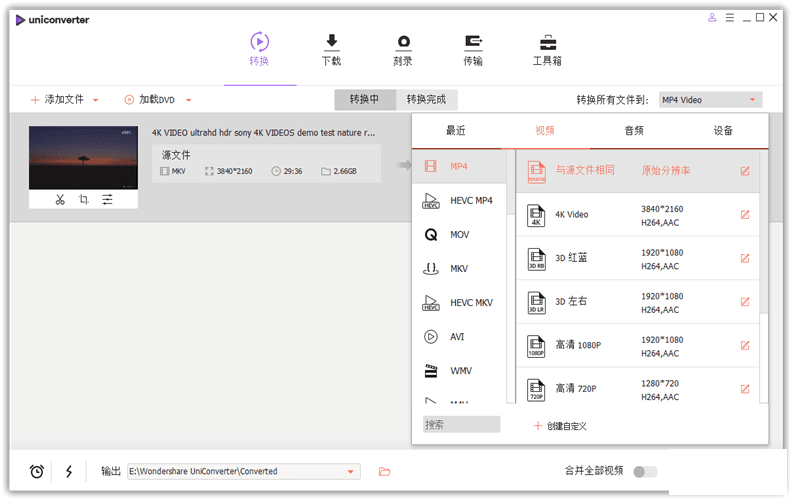Expand the 加载DVD dropdown arrow

pos(188,100)
